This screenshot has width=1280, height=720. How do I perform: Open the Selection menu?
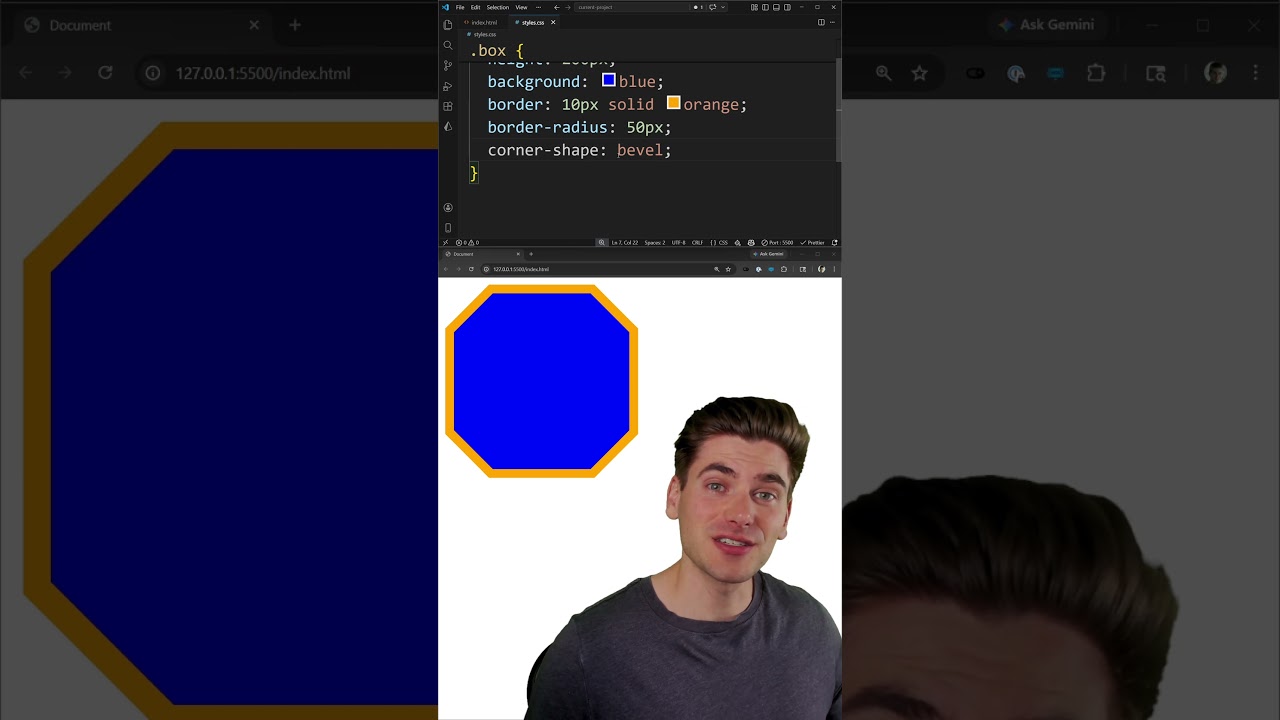tap(498, 7)
